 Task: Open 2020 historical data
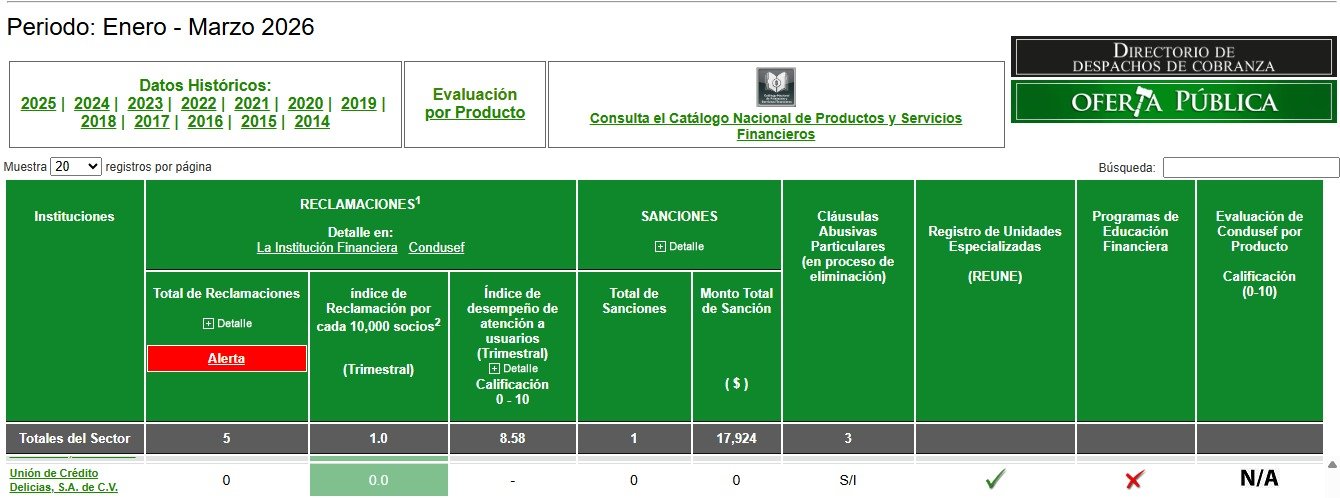(x=305, y=103)
